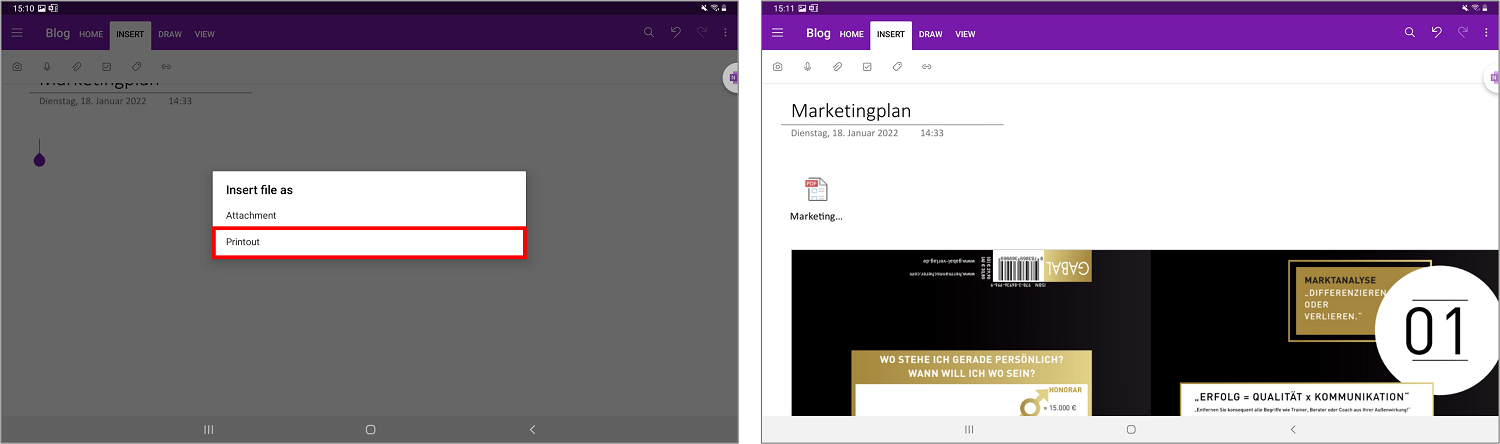Tap microphone audio icon on dimmed dialog screen

coord(47,67)
